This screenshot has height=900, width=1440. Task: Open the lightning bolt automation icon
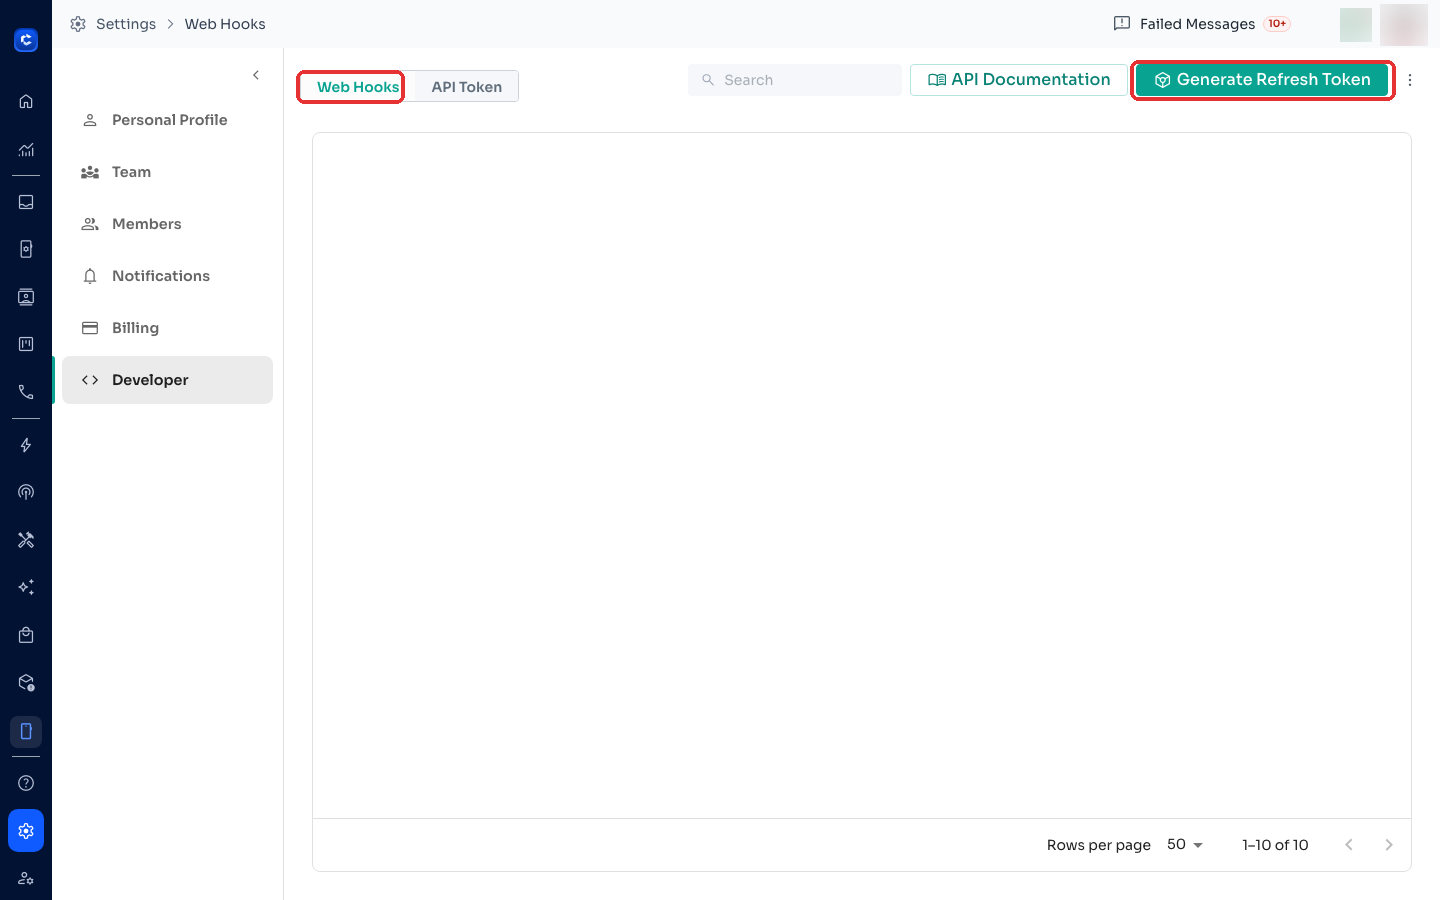pos(26,445)
